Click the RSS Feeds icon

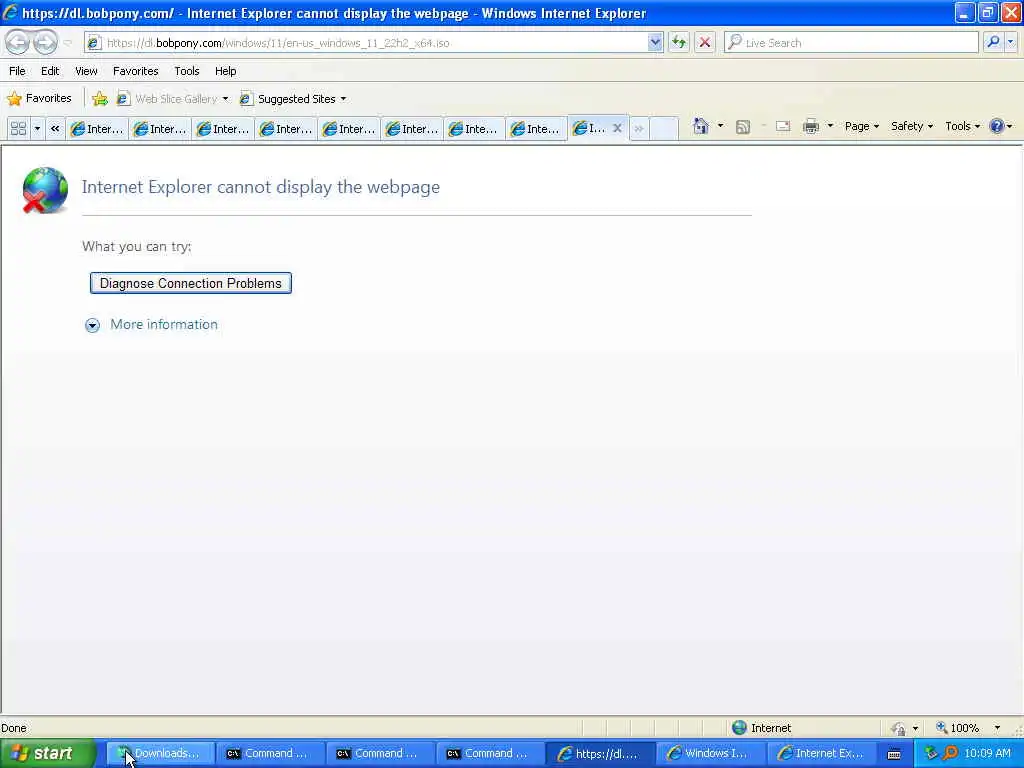click(743, 127)
